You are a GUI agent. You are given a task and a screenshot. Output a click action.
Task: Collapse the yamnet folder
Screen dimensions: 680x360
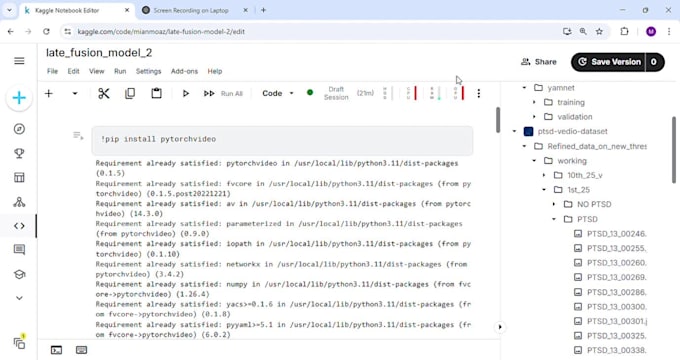point(524,88)
